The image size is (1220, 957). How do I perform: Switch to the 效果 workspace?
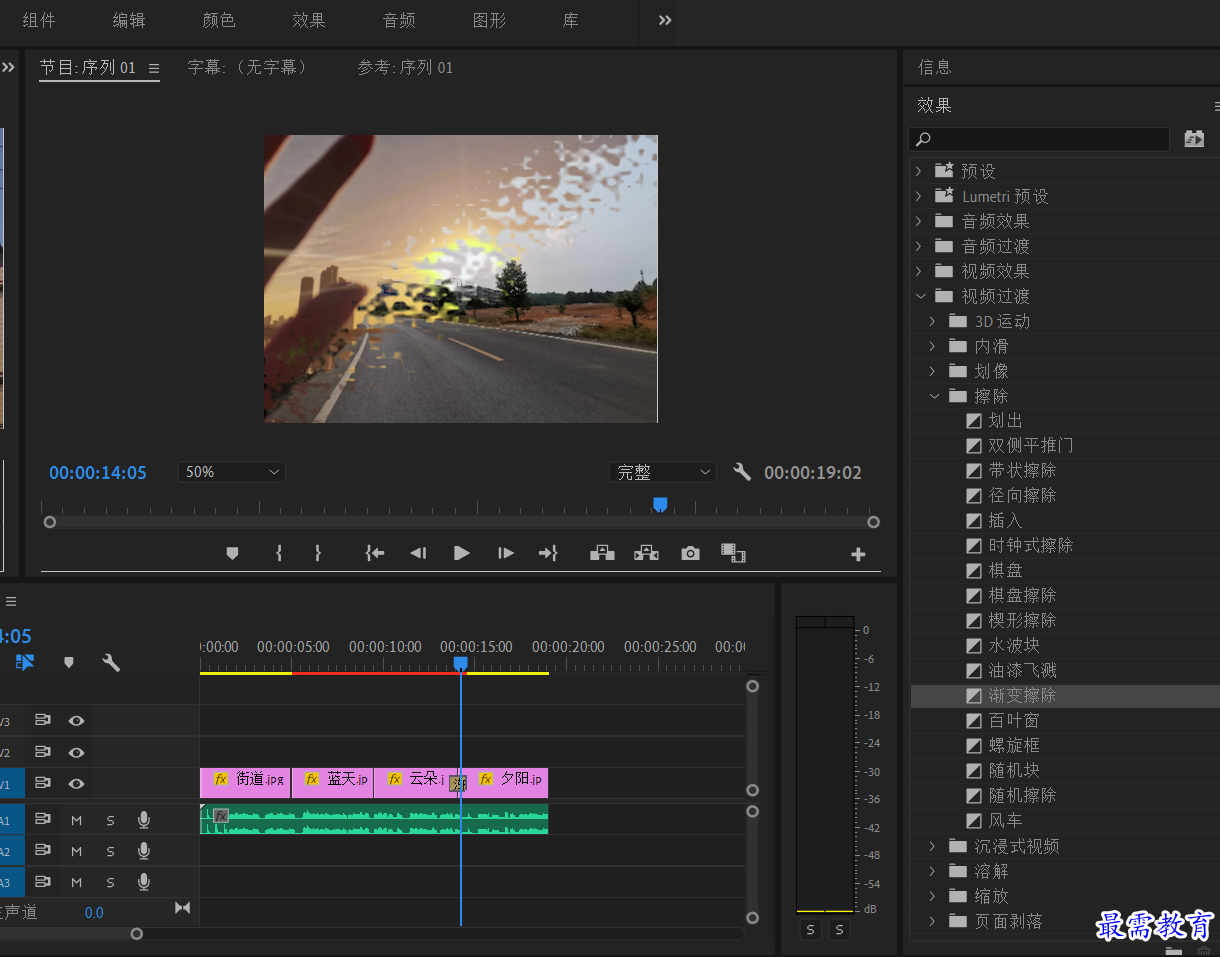click(309, 20)
